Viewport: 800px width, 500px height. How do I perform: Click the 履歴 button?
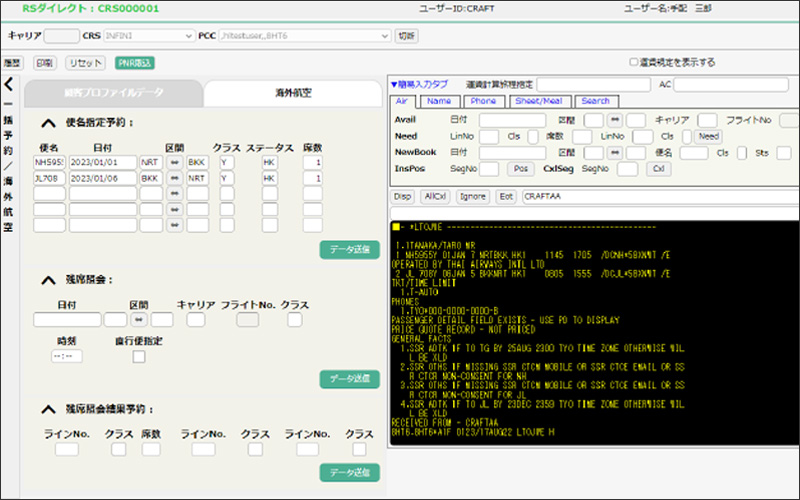(12, 63)
